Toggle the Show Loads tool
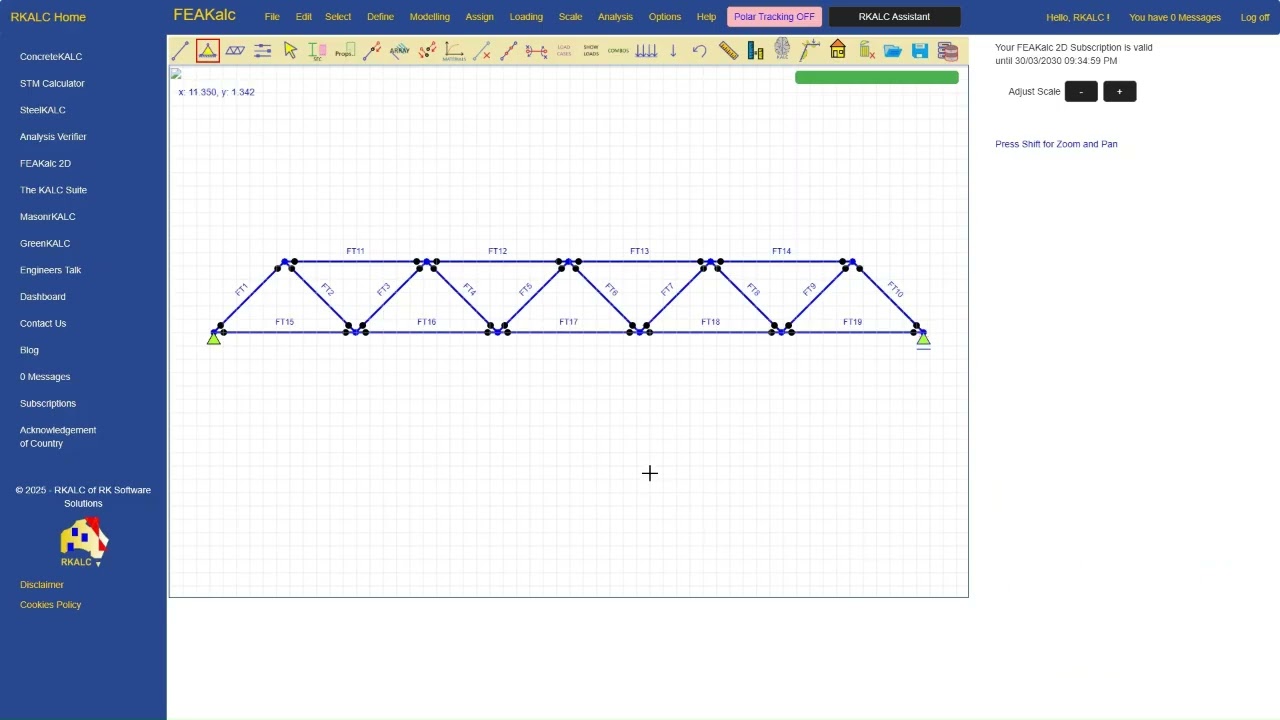Screen dimensions: 1280x720 (591, 50)
